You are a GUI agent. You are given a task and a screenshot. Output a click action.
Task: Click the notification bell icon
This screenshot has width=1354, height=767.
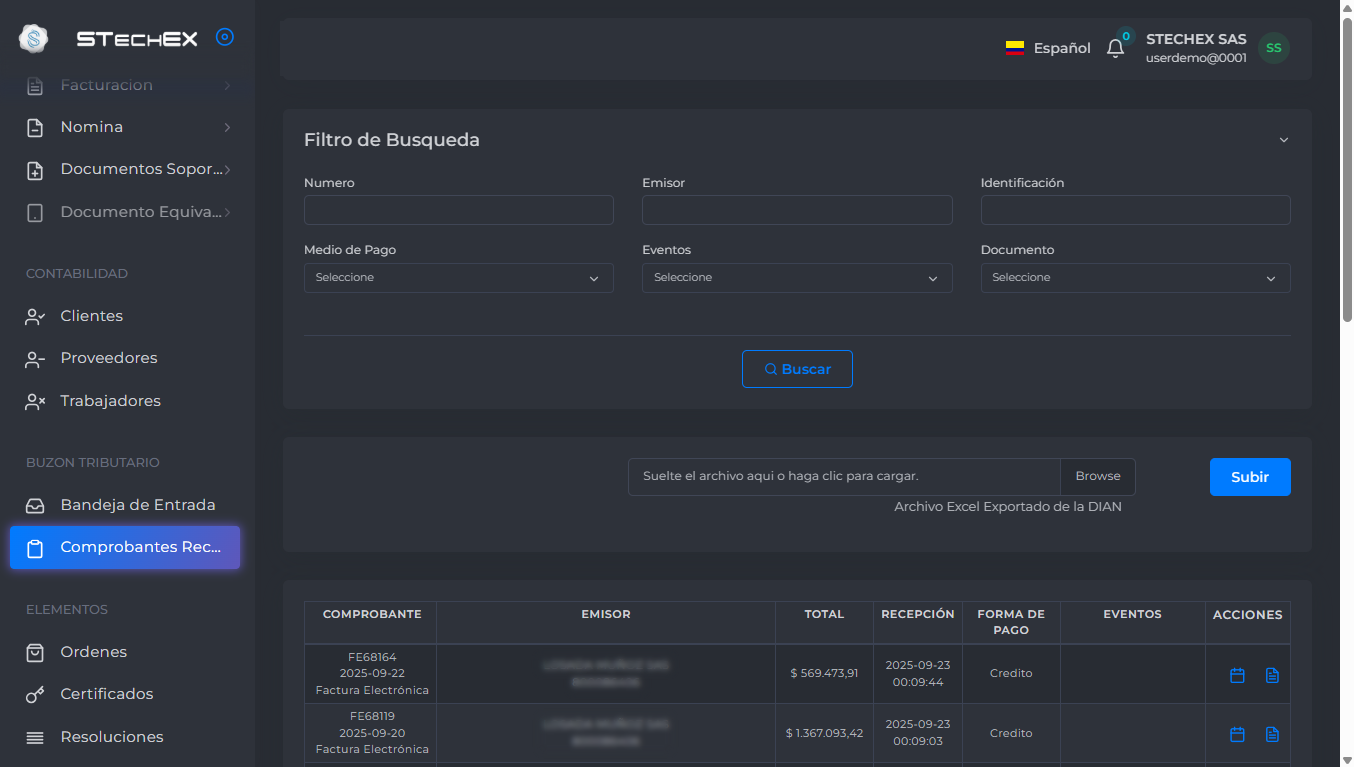pos(1115,48)
